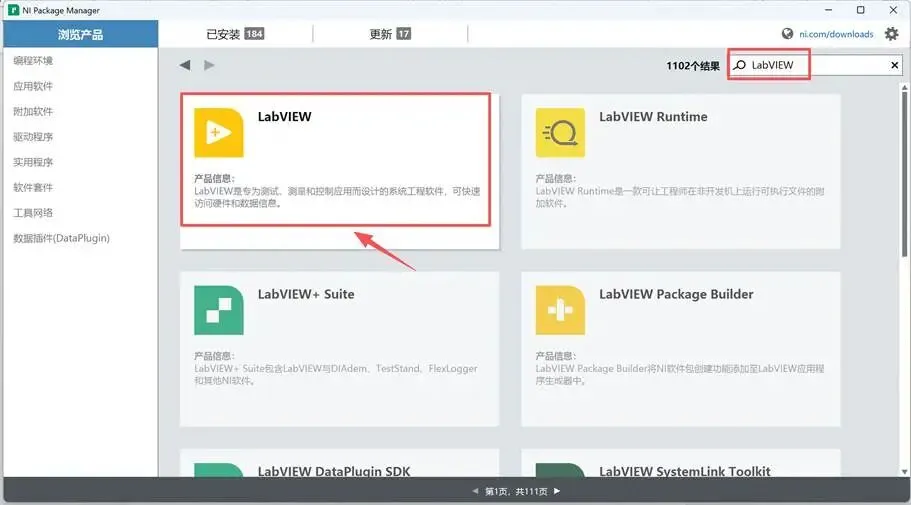
Task: Click the 第1页, 共111页 page indicator
Action: coord(517,491)
